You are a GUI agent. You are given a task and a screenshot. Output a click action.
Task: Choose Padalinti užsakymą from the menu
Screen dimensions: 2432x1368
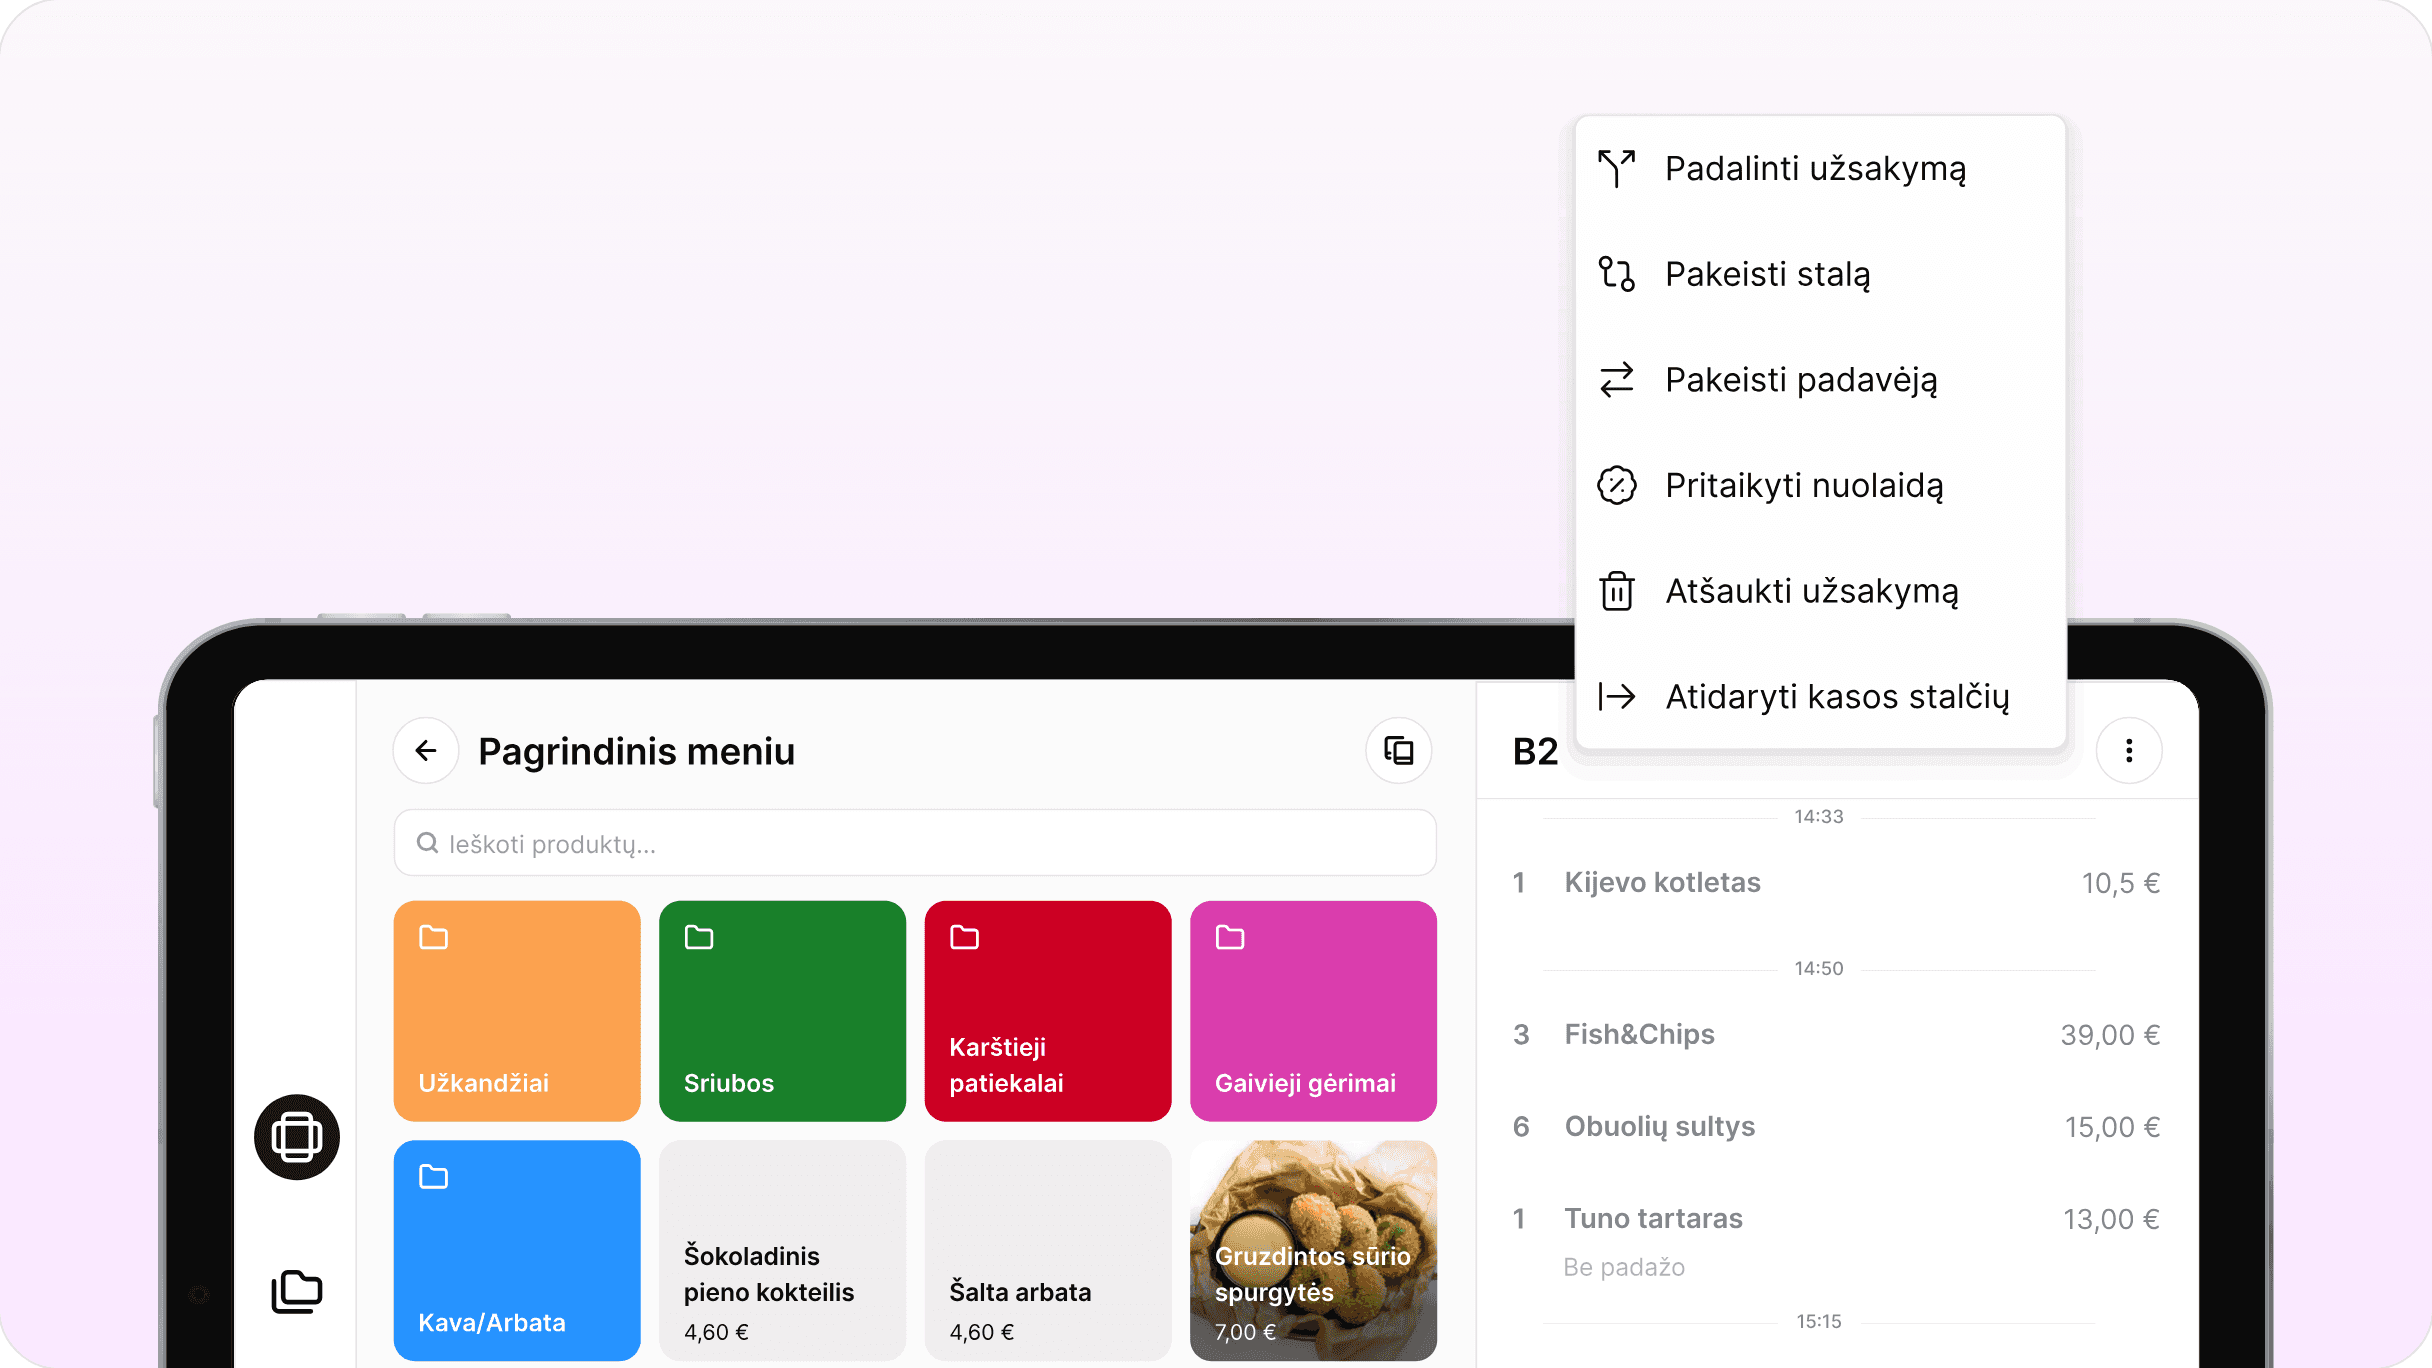[x=1820, y=168]
